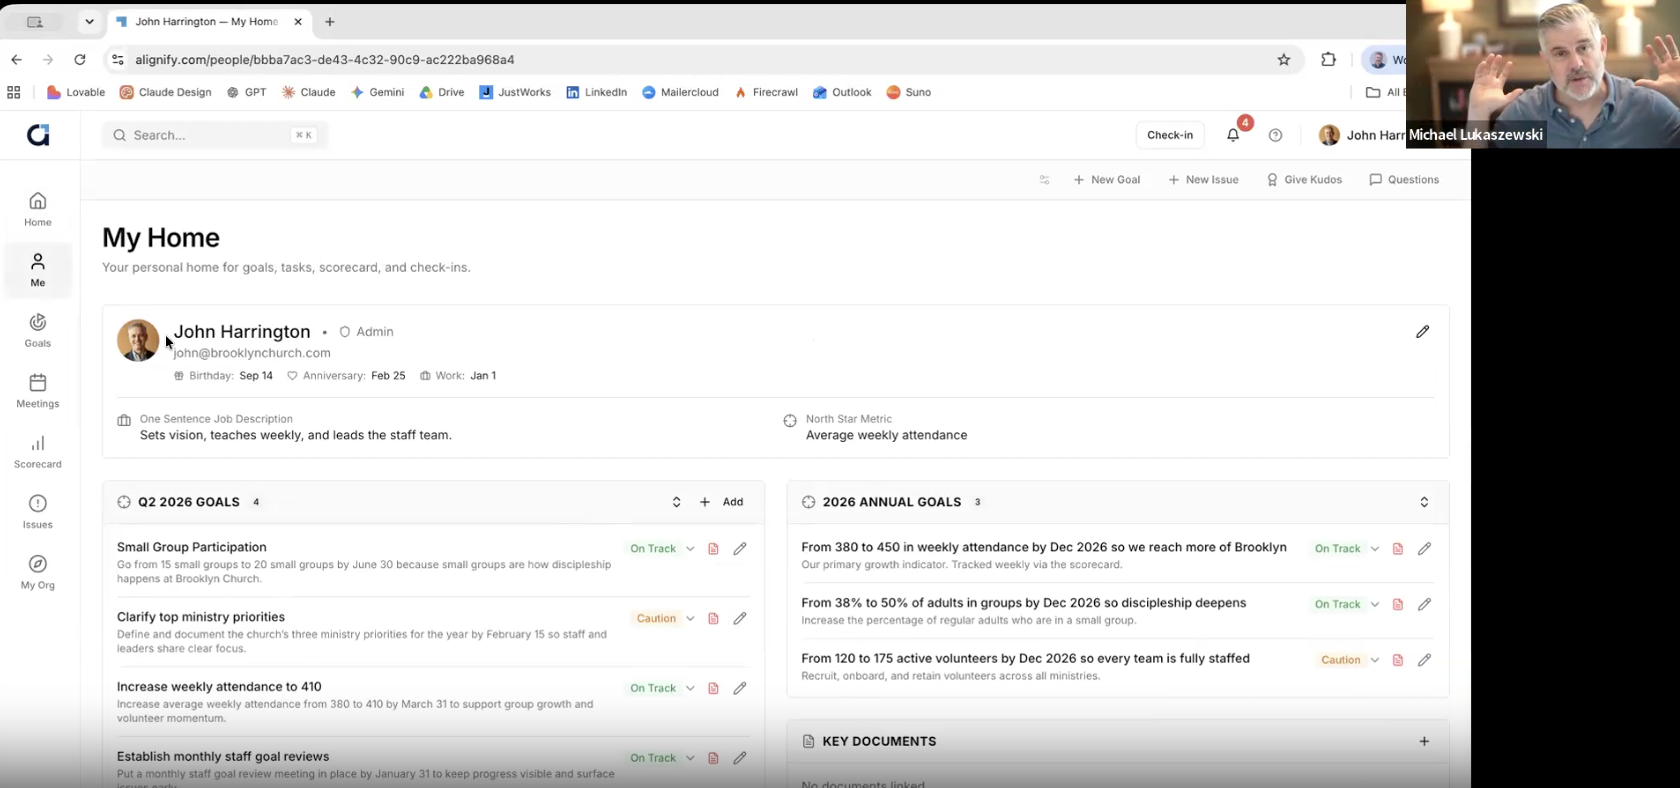This screenshot has width=1680, height=788.
Task: Edit the 380 to 450 attendance annual goal
Action: point(1424,549)
